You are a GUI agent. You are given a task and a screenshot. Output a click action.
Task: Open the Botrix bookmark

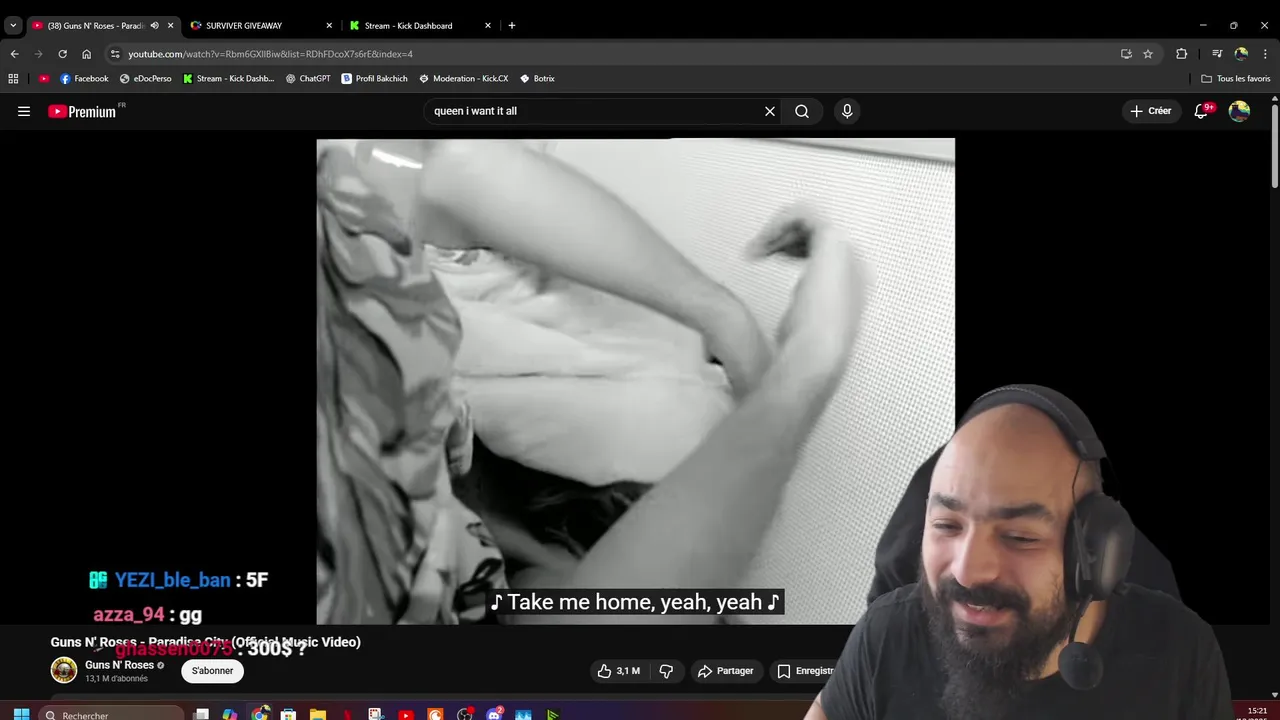pos(537,78)
